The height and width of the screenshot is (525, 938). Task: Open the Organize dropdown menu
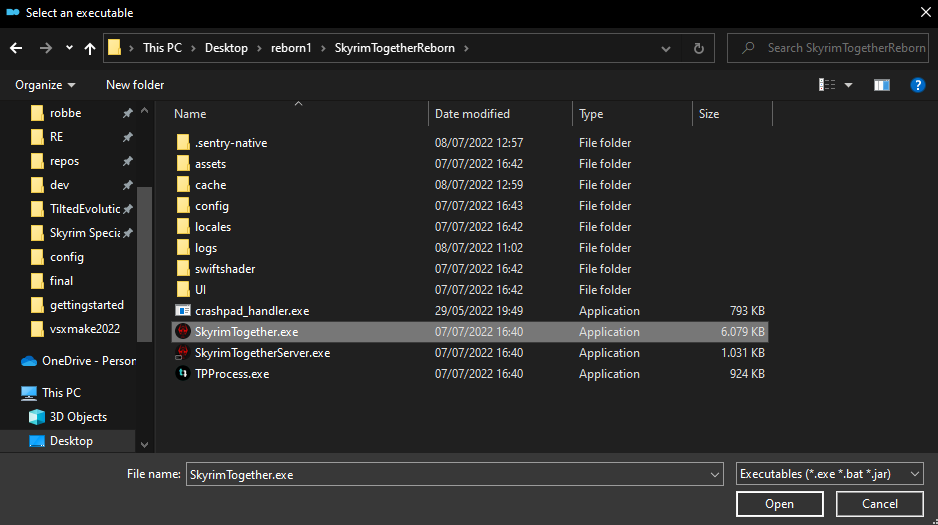[45, 85]
